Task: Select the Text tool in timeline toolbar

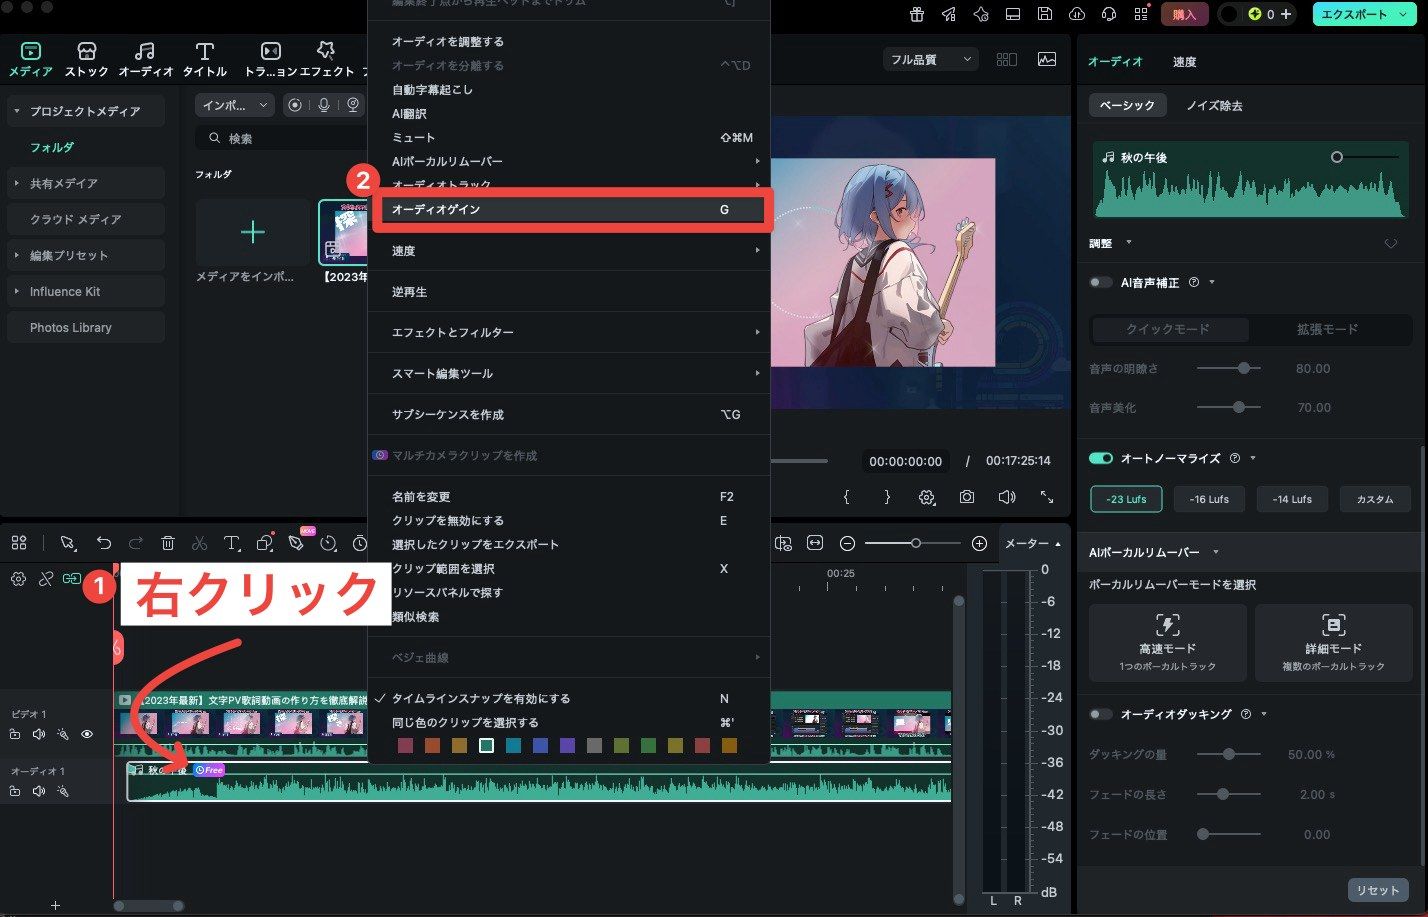Action: click(x=232, y=543)
